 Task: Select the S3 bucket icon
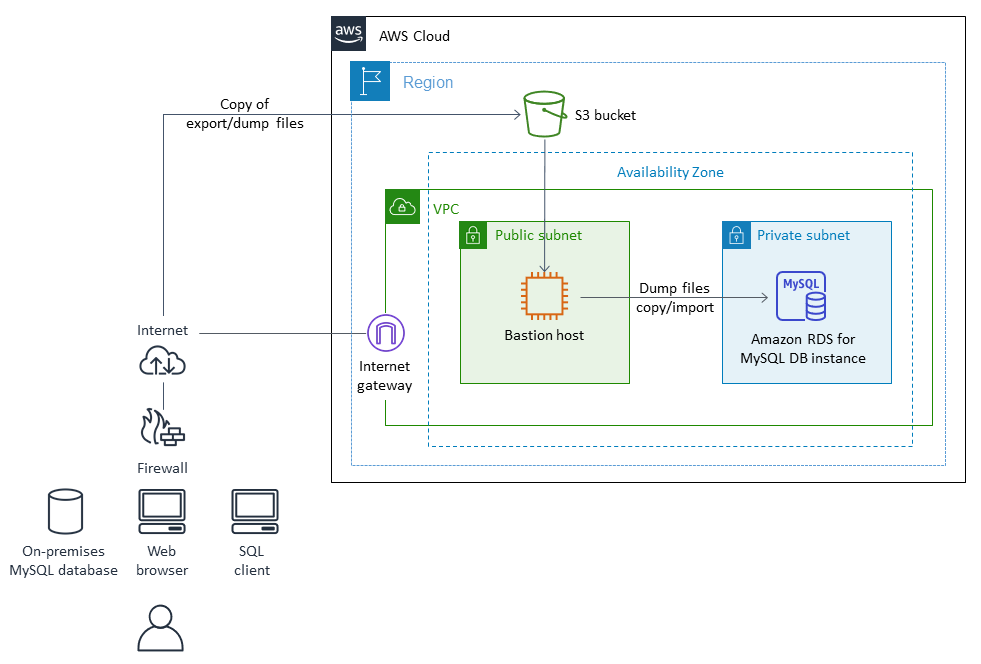pyautogui.click(x=543, y=112)
